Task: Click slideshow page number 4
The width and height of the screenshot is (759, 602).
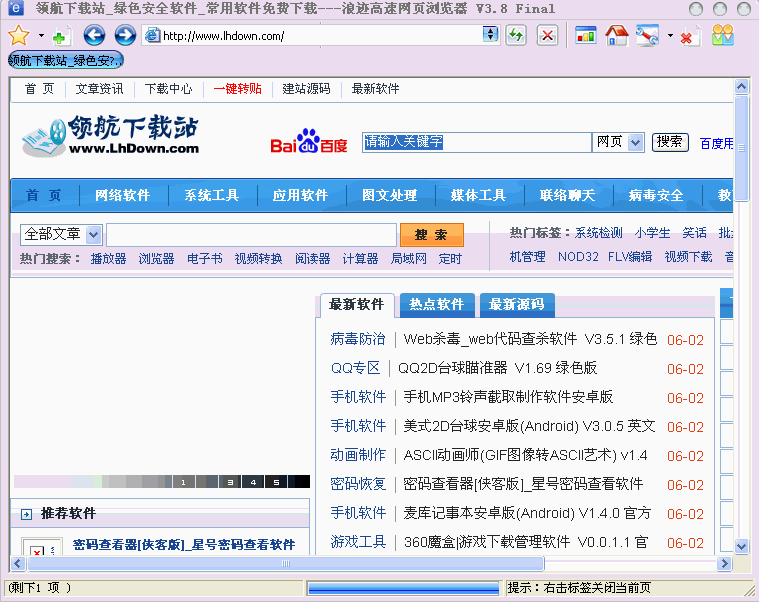Action: pos(253,482)
